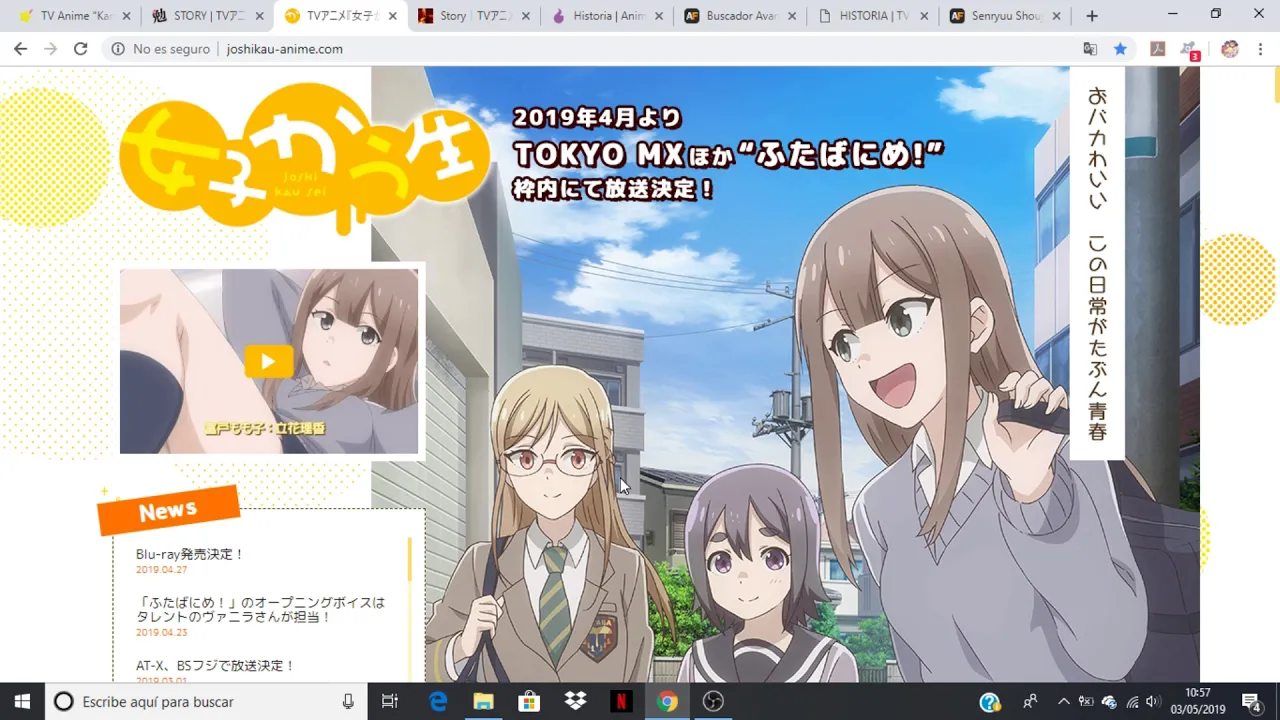Click the browser forward arrow
This screenshot has height=720, width=1280.
point(50,49)
